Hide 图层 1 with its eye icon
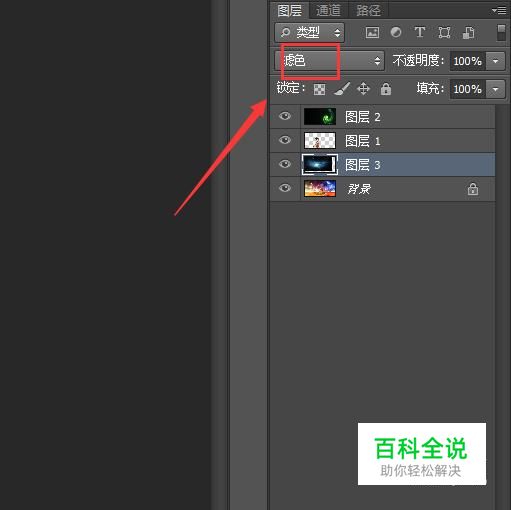511x510 pixels. click(x=285, y=140)
